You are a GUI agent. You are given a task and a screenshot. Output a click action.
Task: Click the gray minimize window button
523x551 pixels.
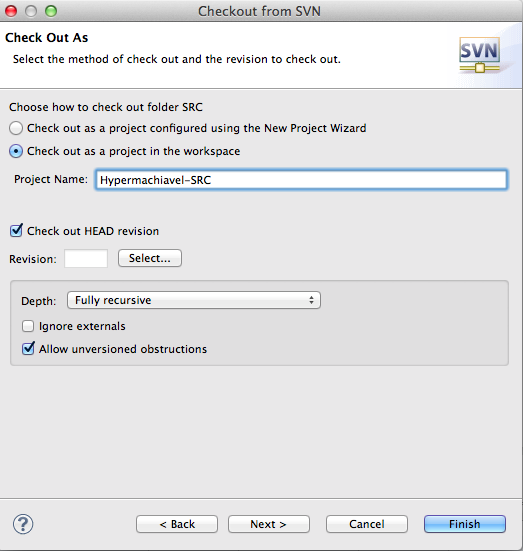31,11
